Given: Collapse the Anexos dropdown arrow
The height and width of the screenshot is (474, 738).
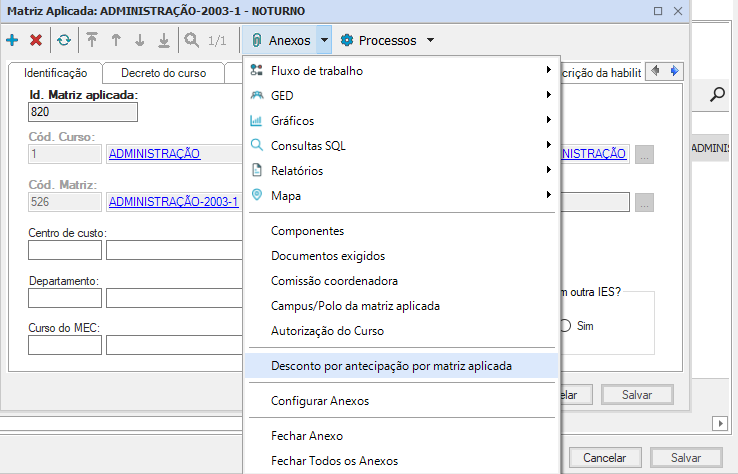Looking at the screenshot, I should [324, 41].
